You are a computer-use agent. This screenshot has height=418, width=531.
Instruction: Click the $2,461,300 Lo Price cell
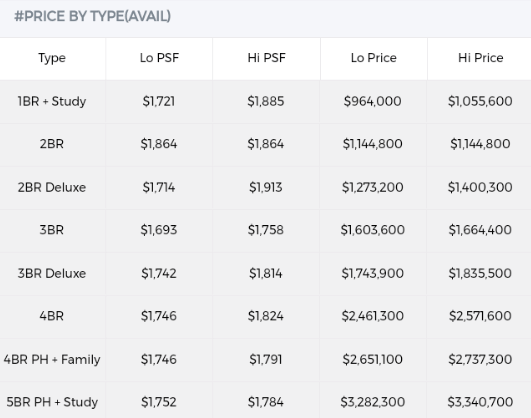tap(373, 316)
